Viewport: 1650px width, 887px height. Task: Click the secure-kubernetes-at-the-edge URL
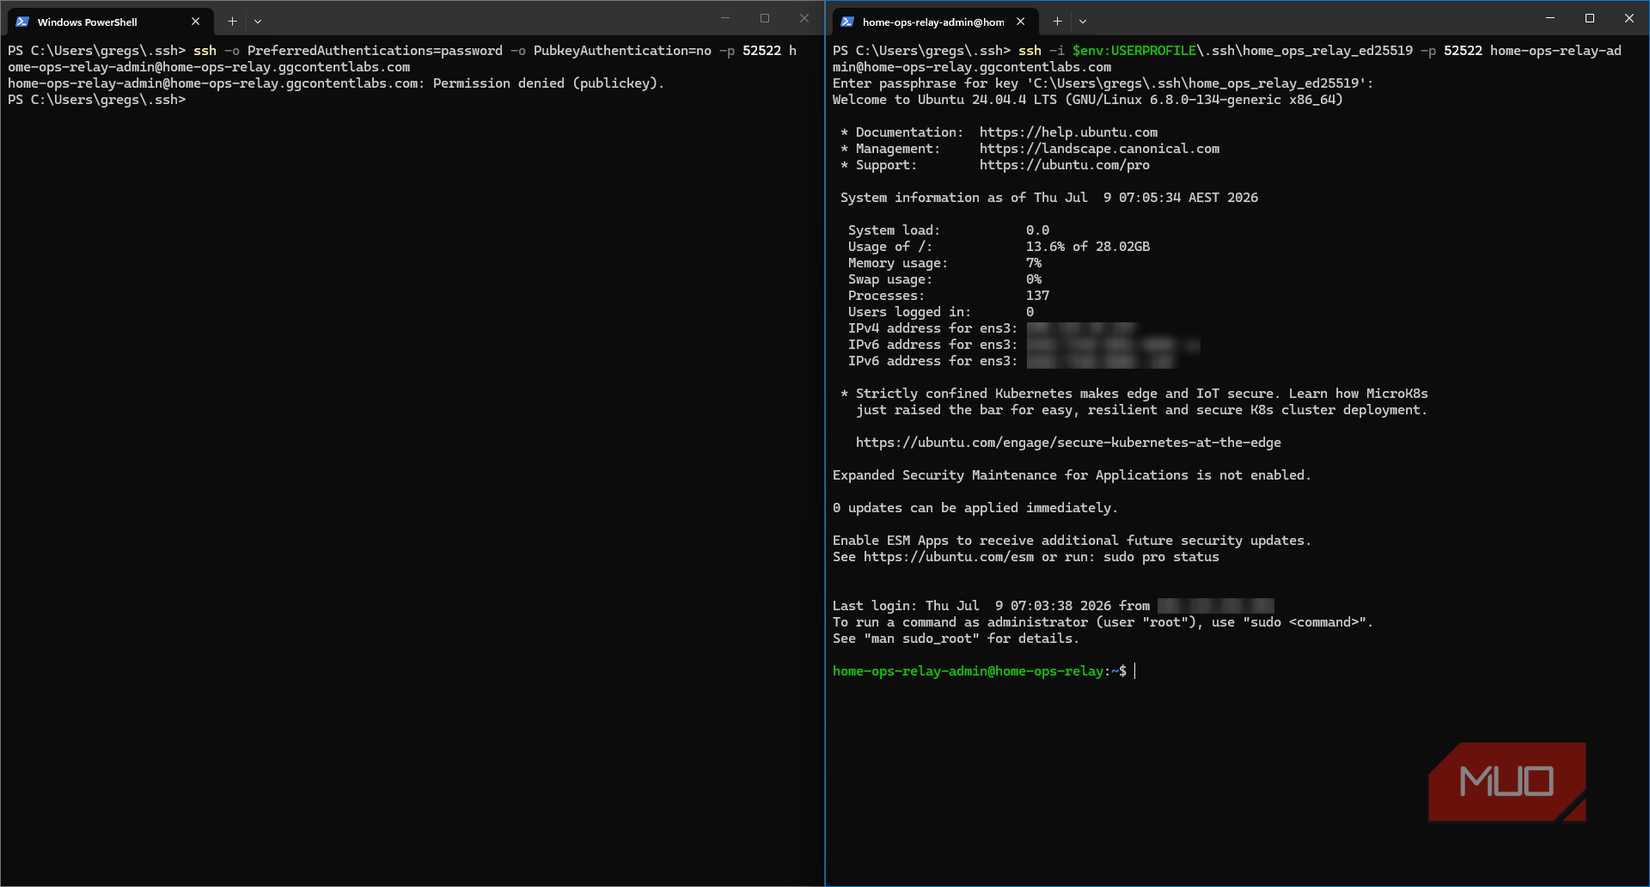coord(1068,442)
